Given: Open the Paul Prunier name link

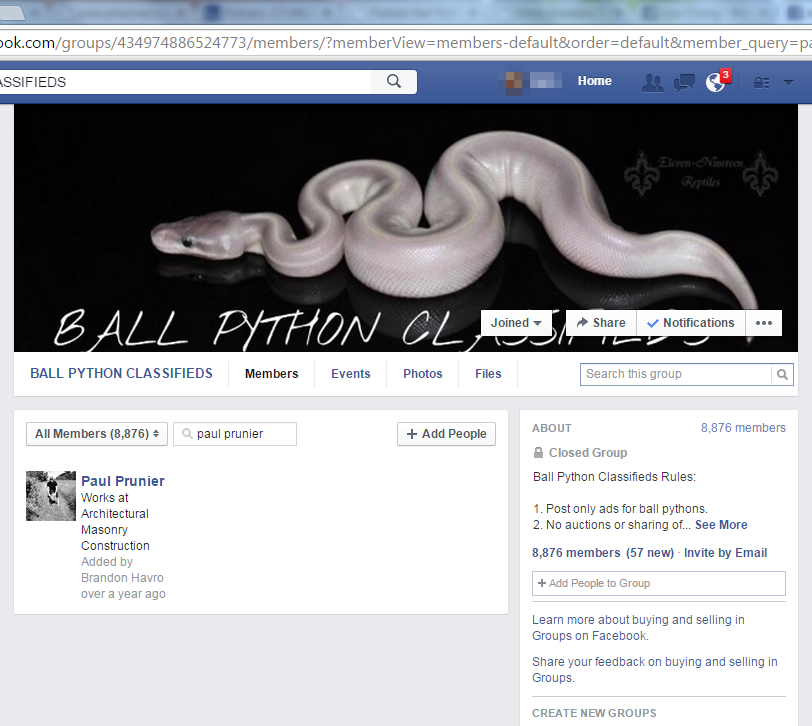Looking at the screenshot, I should pyautogui.click(x=123, y=481).
